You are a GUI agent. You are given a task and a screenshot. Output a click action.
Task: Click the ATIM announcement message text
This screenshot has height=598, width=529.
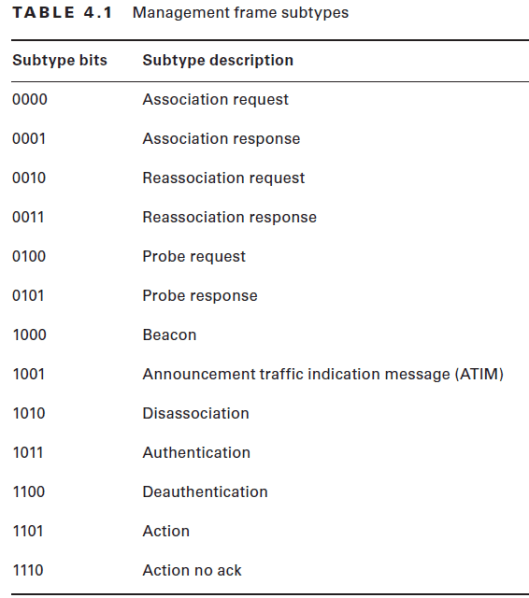[x=323, y=375]
